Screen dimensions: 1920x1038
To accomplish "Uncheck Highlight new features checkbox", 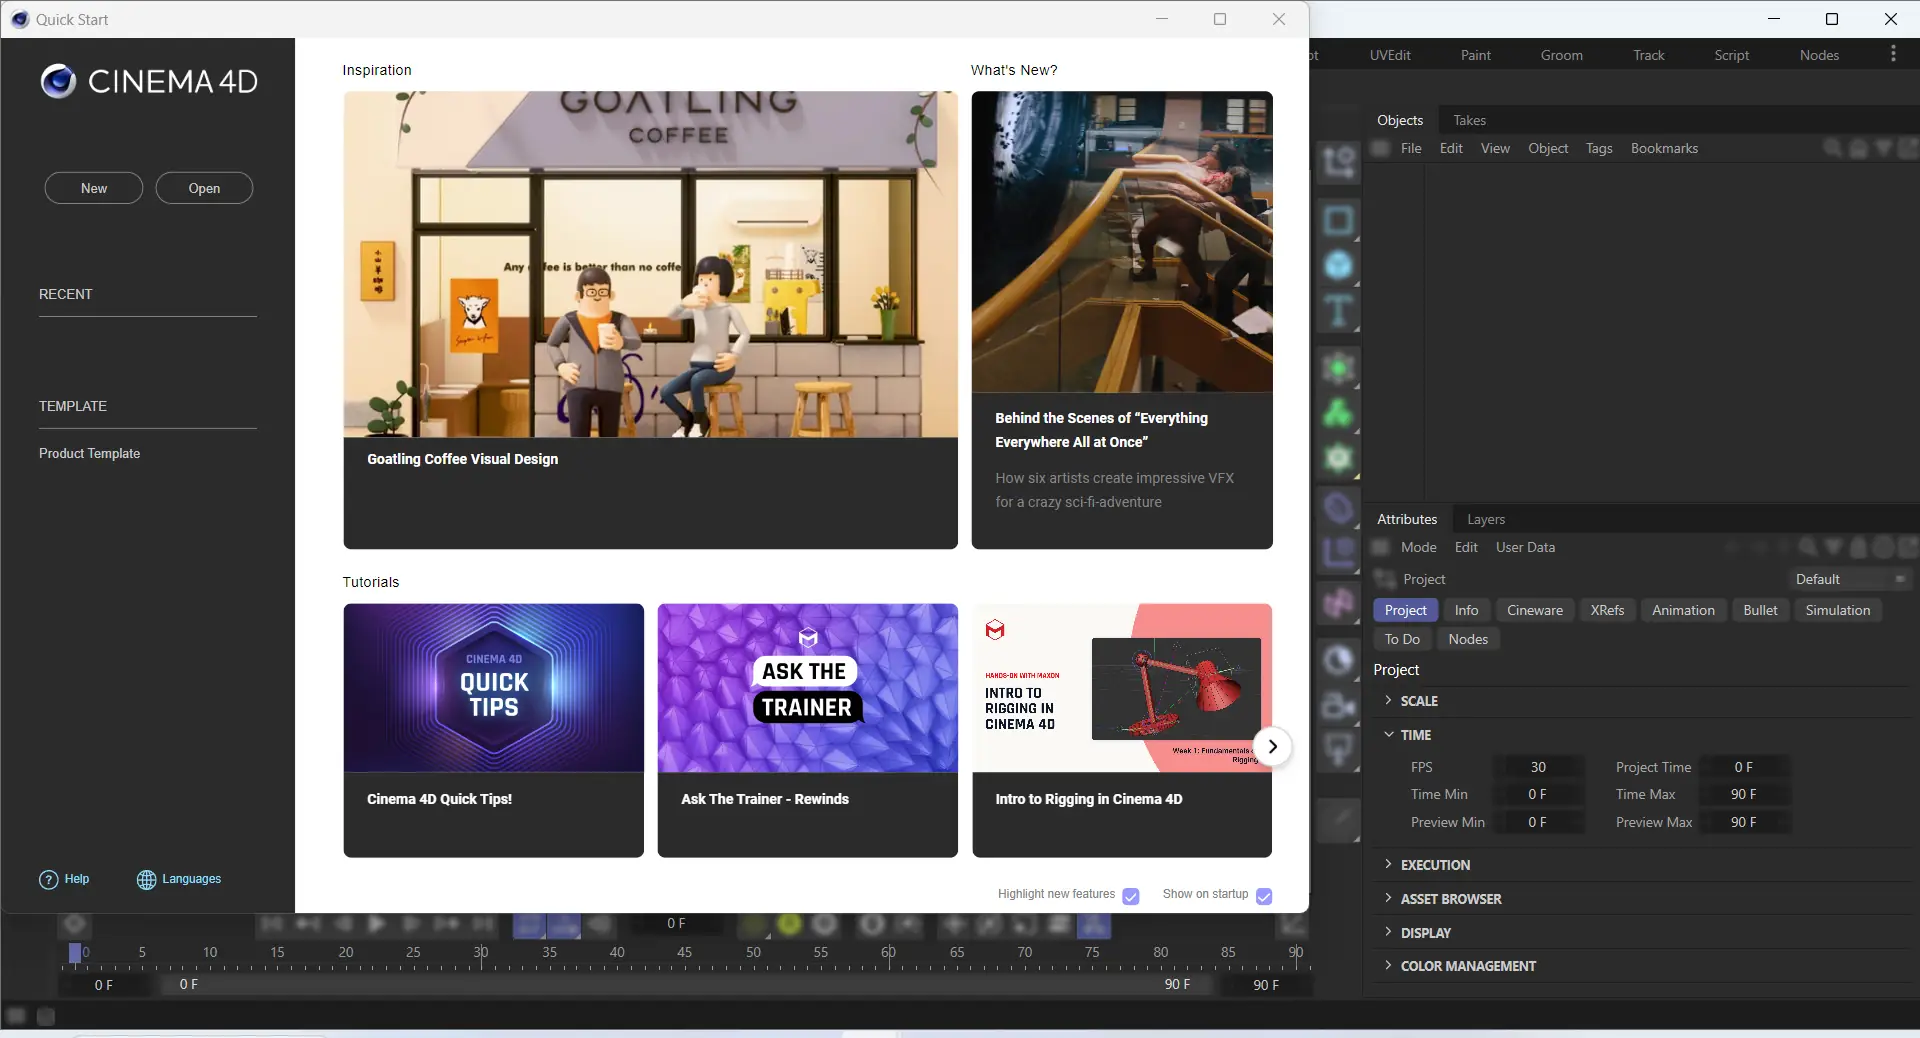I will (x=1131, y=896).
